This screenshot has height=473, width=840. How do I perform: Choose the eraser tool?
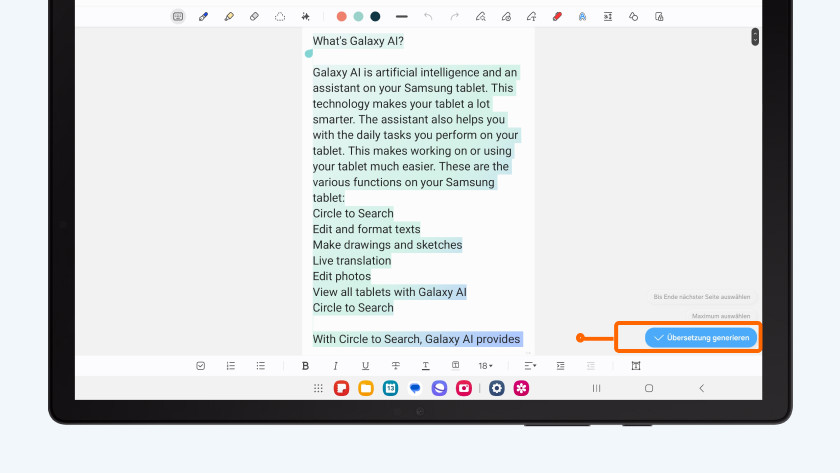coord(254,17)
